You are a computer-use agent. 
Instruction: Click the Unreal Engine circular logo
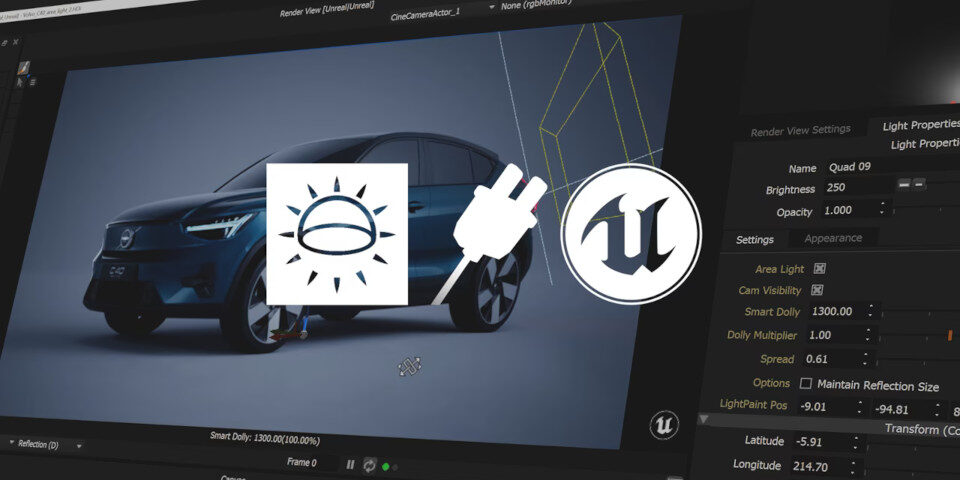click(629, 234)
